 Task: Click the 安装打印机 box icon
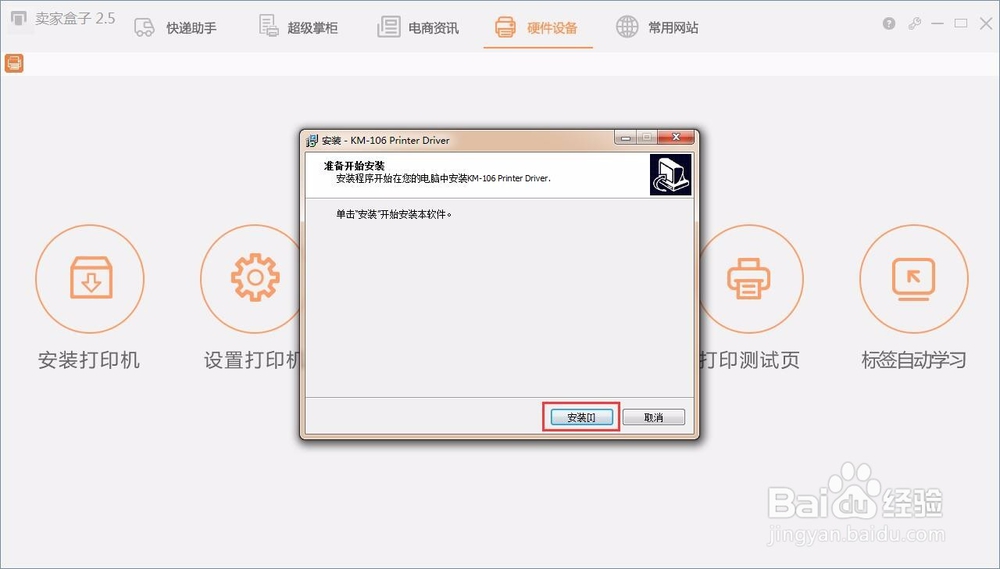[91, 278]
